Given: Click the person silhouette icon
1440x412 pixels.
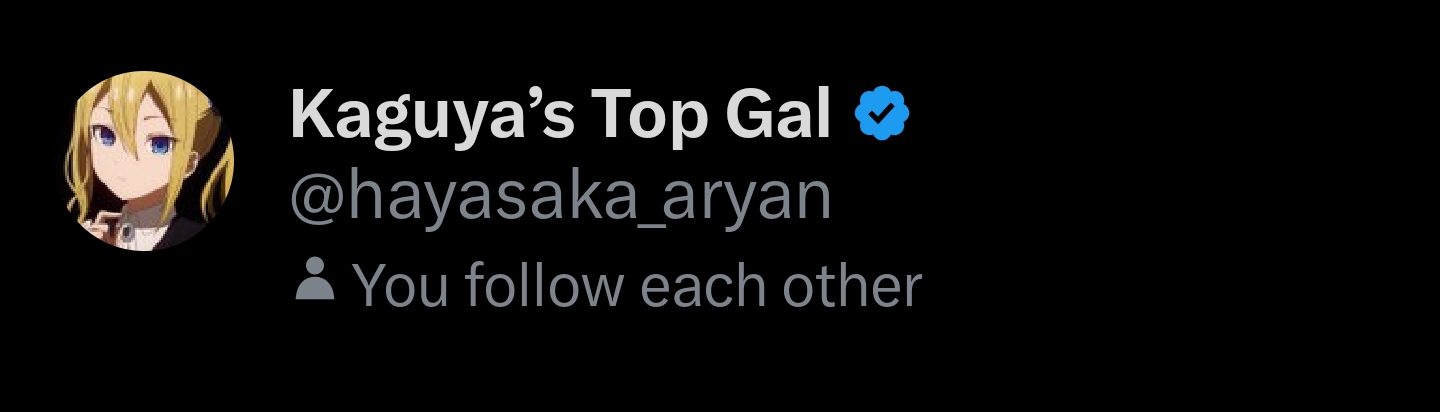Looking at the screenshot, I should click(316, 279).
